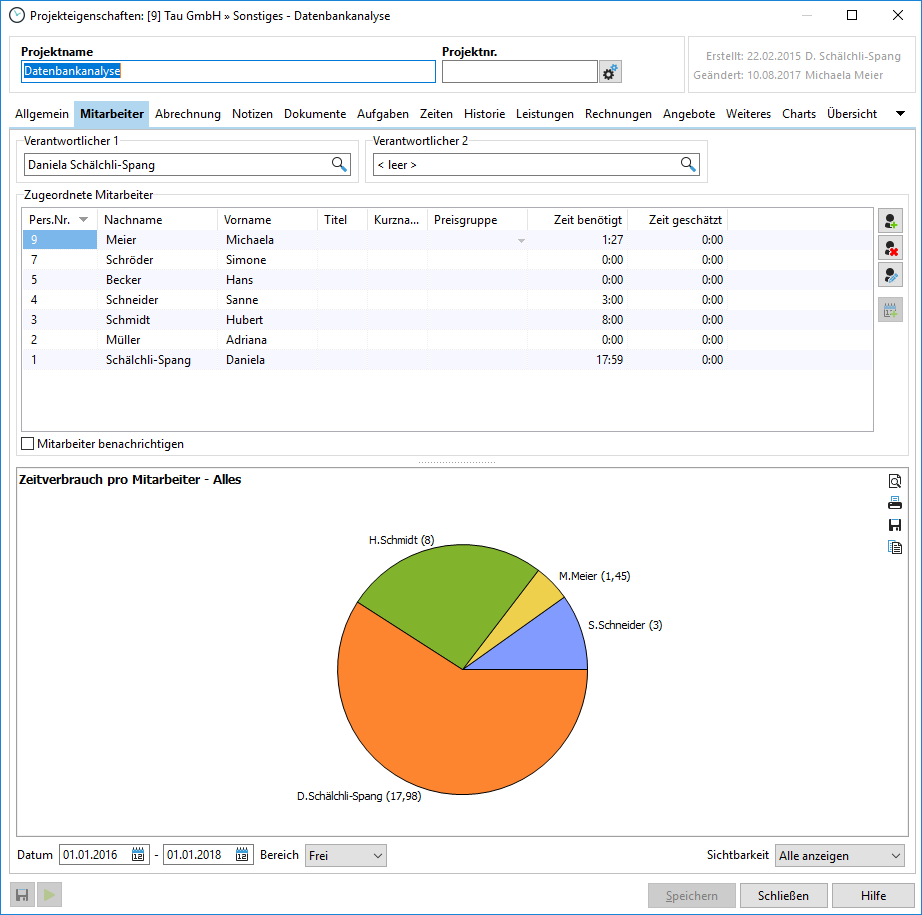The width and height of the screenshot is (922, 915).
Task: Open chart print preview magnifier icon
Action: [895, 482]
